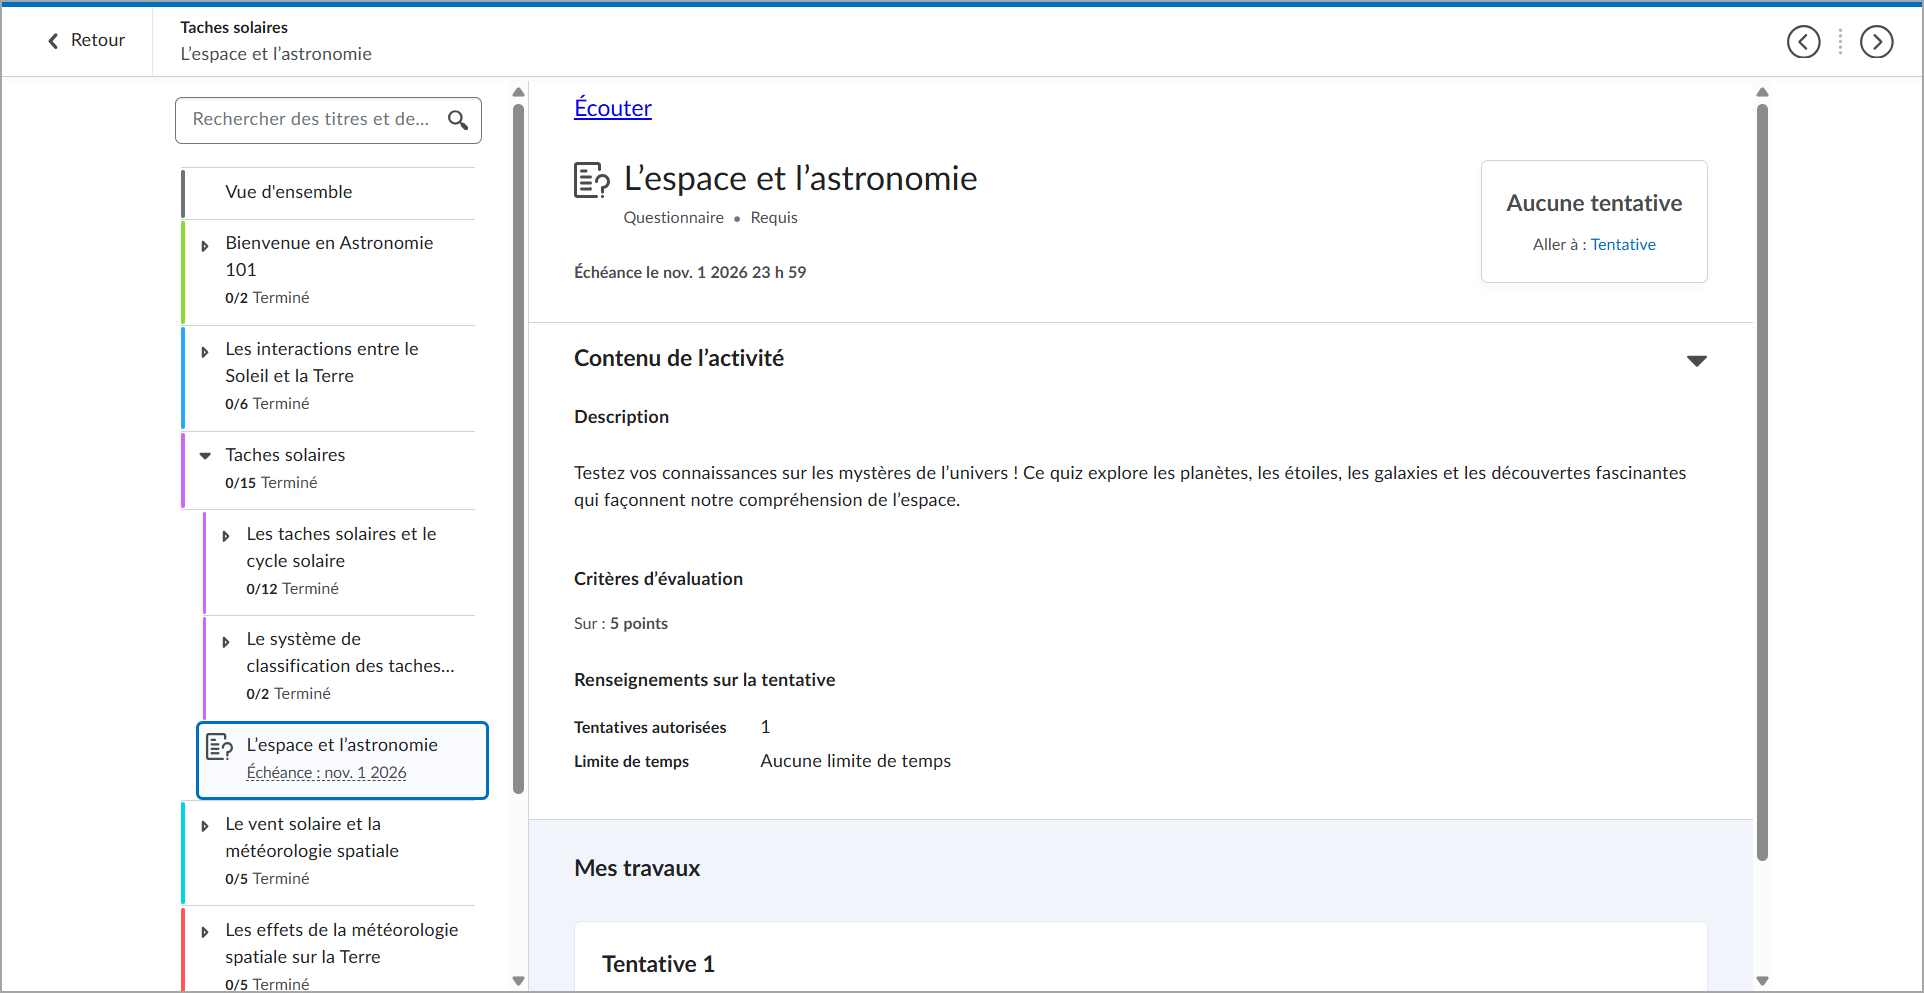Click the sidebar scrollbar thumb

[x=518, y=448]
